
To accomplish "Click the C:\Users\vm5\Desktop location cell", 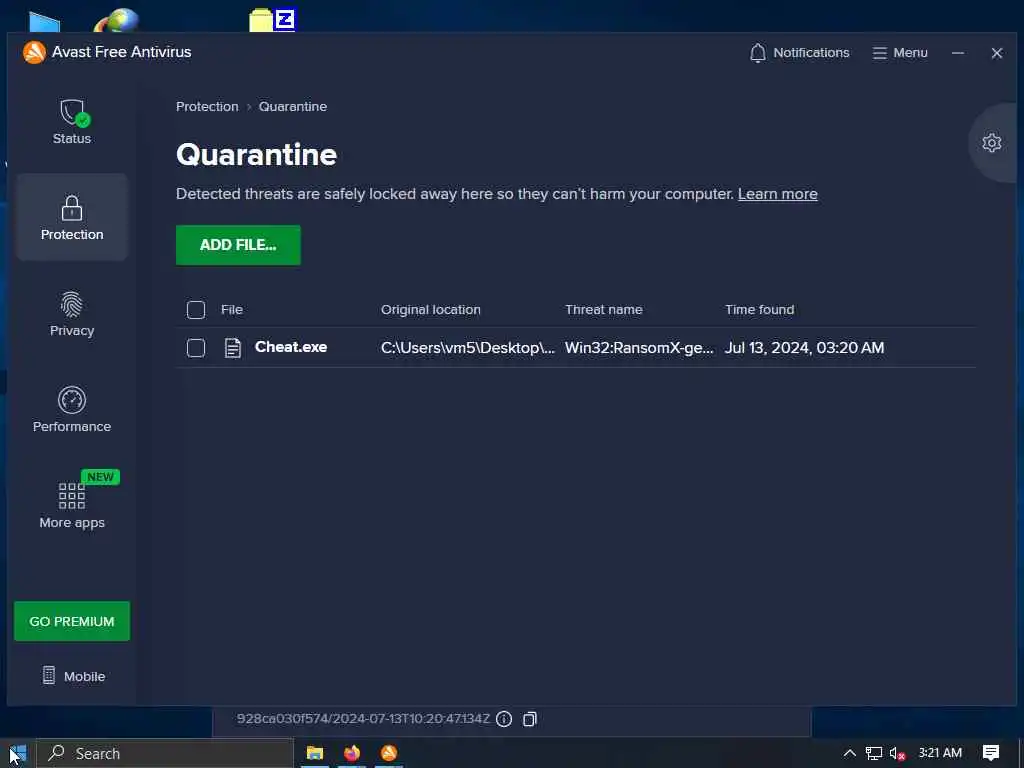I will pos(468,347).
